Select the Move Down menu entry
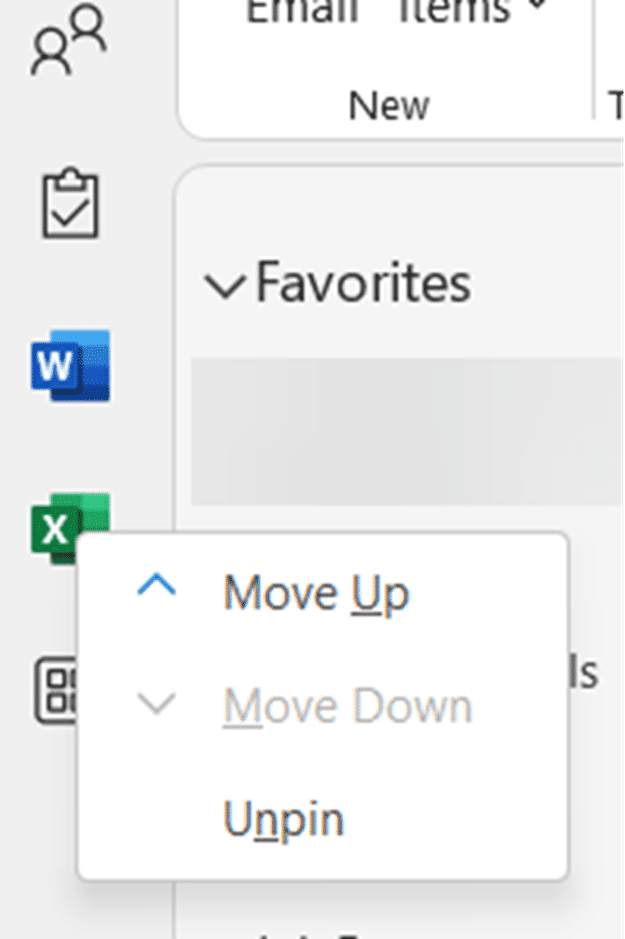The width and height of the screenshot is (625, 939). 347,707
